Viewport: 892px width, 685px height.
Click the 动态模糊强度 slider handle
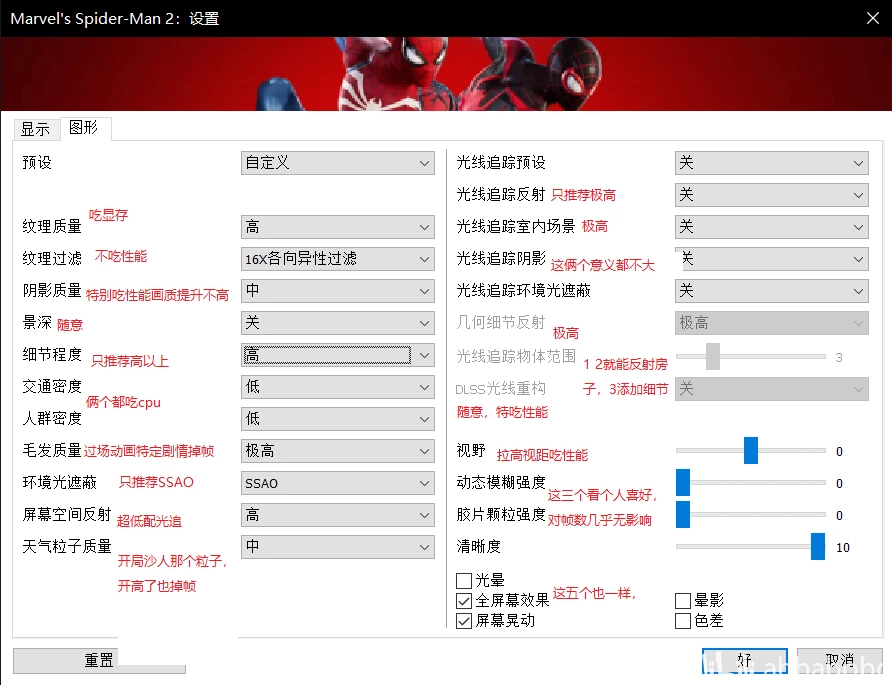click(x=683, y=482)
